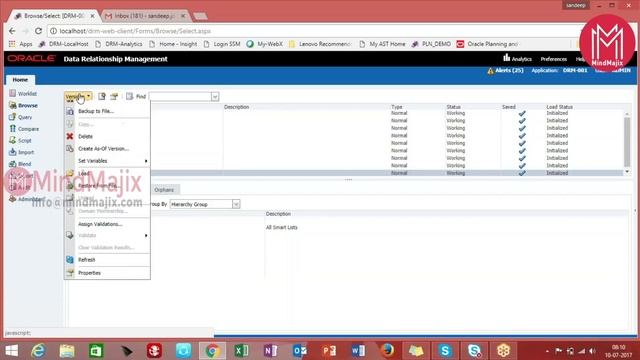Open PowerPoint from the taskbar
This screenshot has height=360, width=640.
click(329, 351)
